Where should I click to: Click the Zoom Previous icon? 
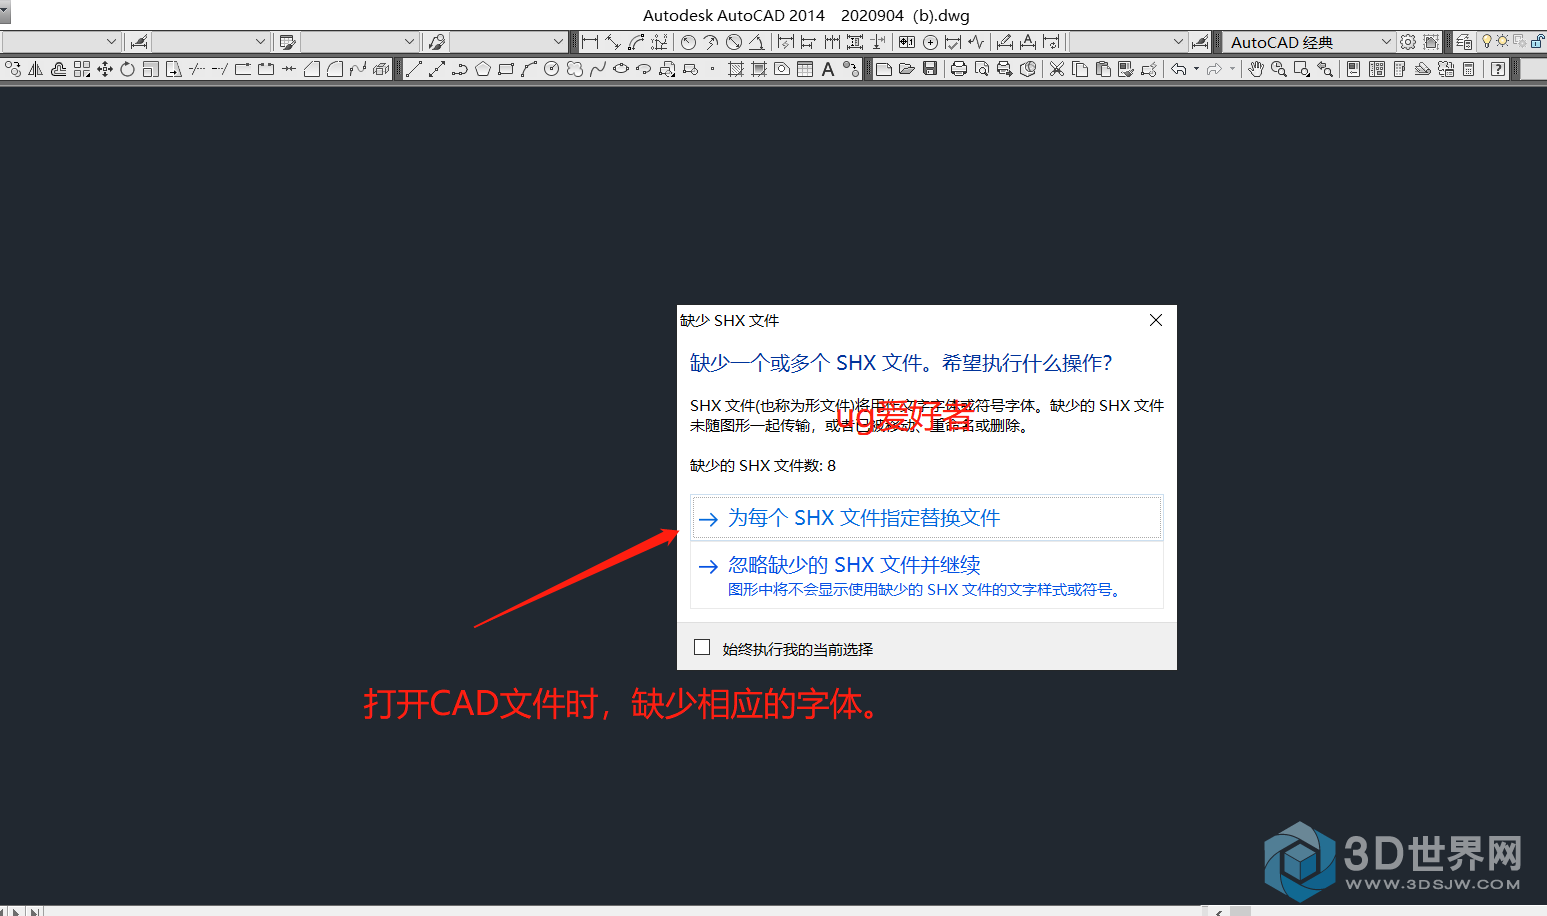1325,69
